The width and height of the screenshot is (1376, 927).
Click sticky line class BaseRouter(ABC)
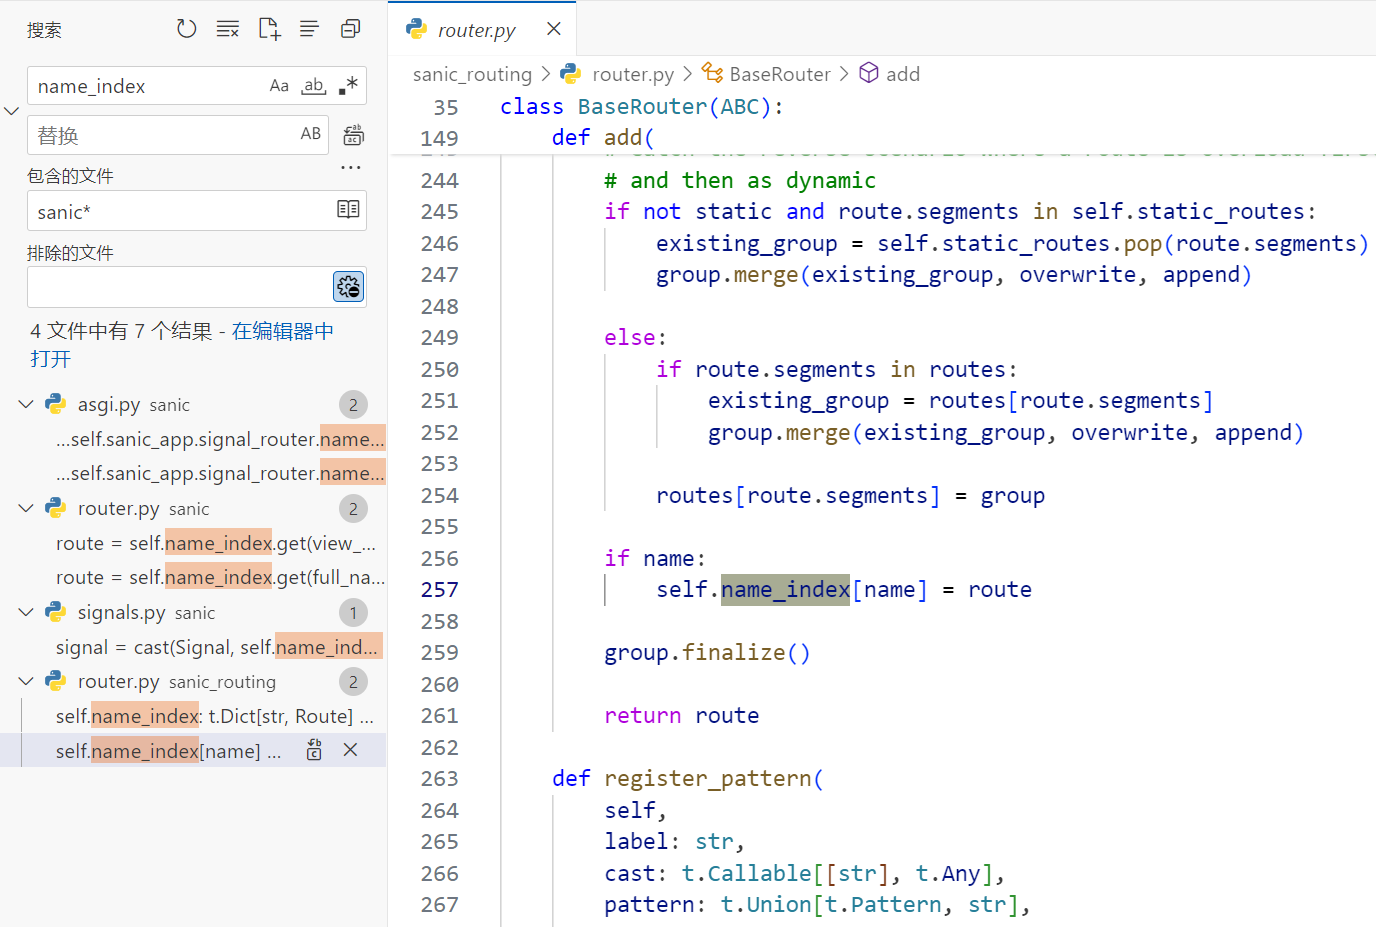(642, 106)
